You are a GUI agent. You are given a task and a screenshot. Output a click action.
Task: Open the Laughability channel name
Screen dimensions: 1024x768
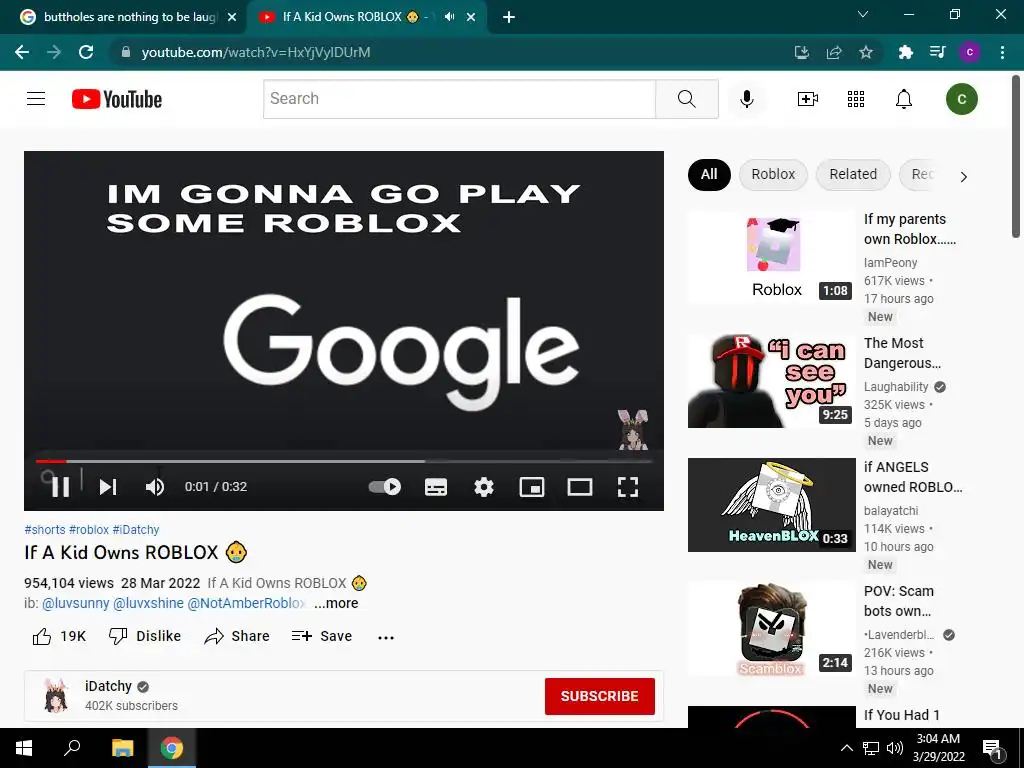[896, 387]
